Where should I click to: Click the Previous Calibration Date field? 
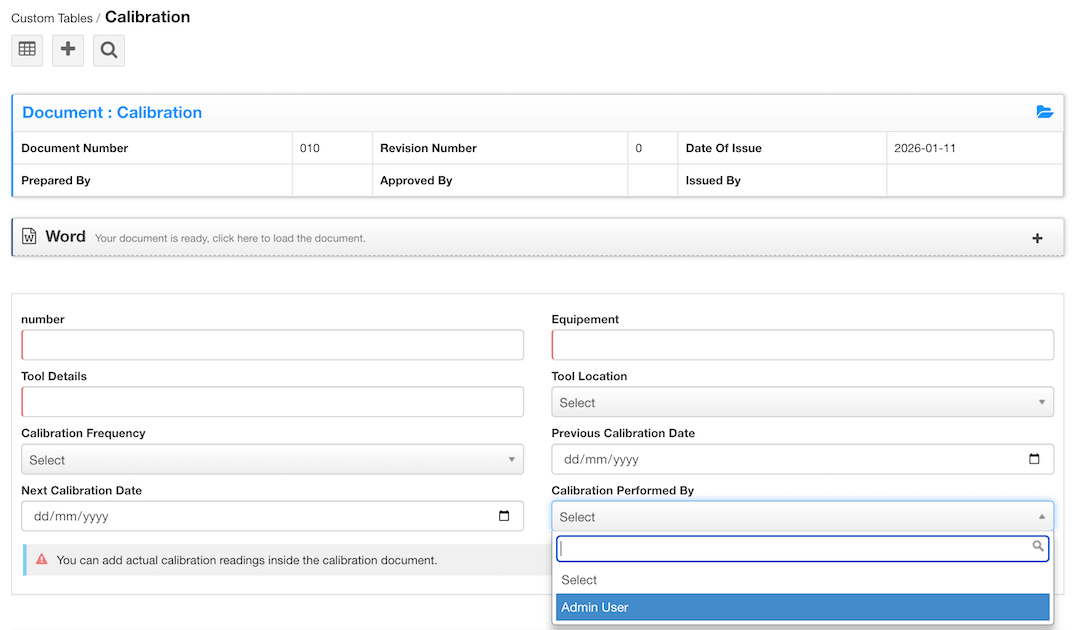click(x=802, y=459)
